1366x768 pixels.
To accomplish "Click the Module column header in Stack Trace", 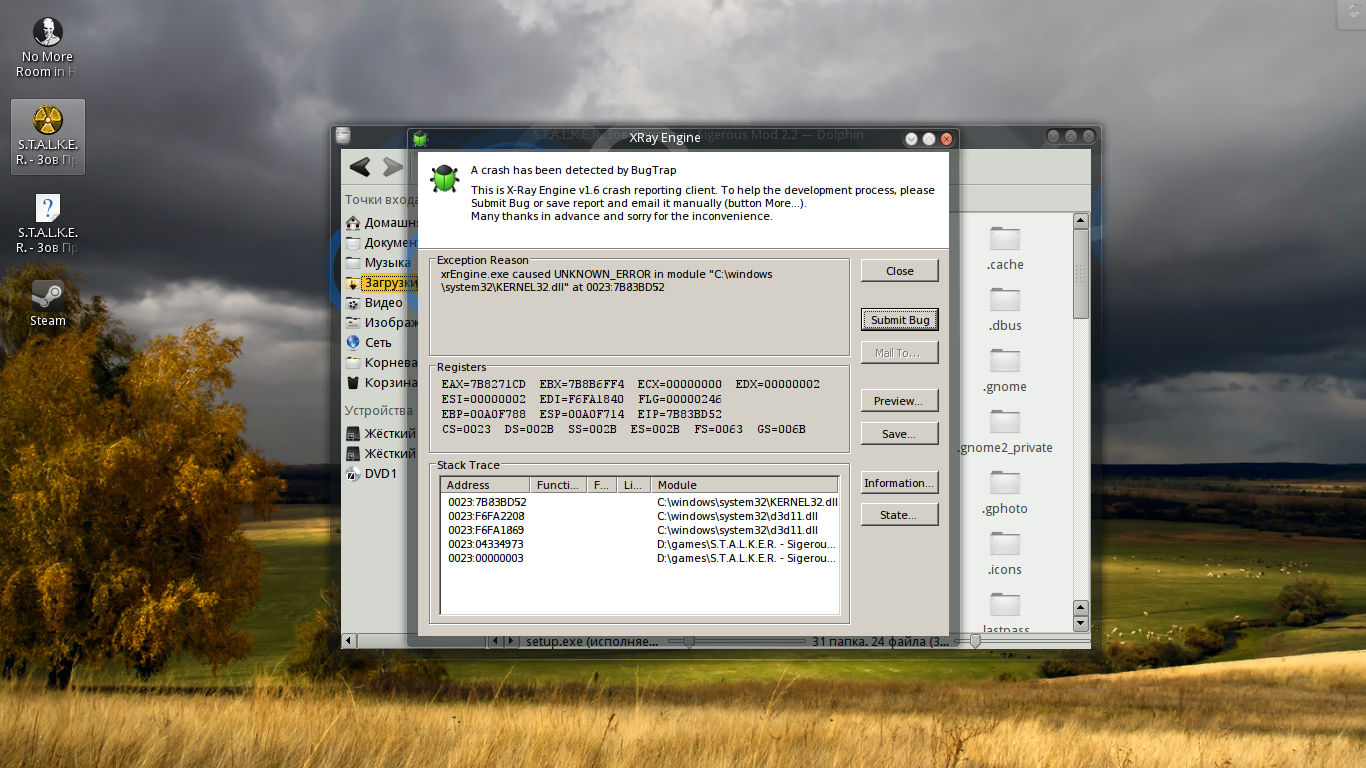I will click(745, 485).
